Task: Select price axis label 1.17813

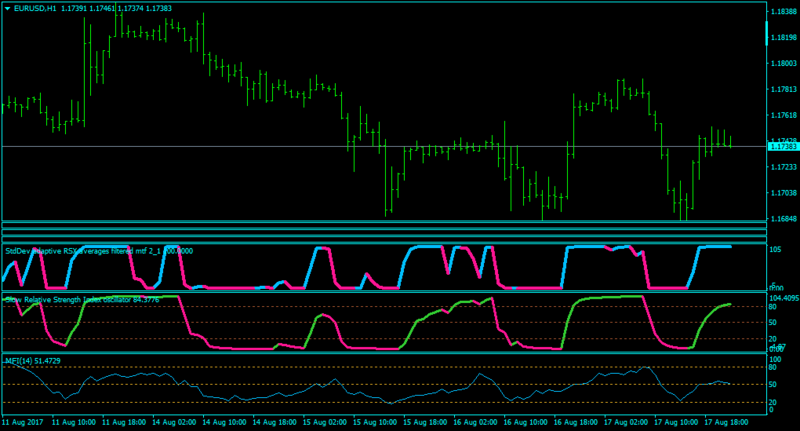Action: [784, 89]
